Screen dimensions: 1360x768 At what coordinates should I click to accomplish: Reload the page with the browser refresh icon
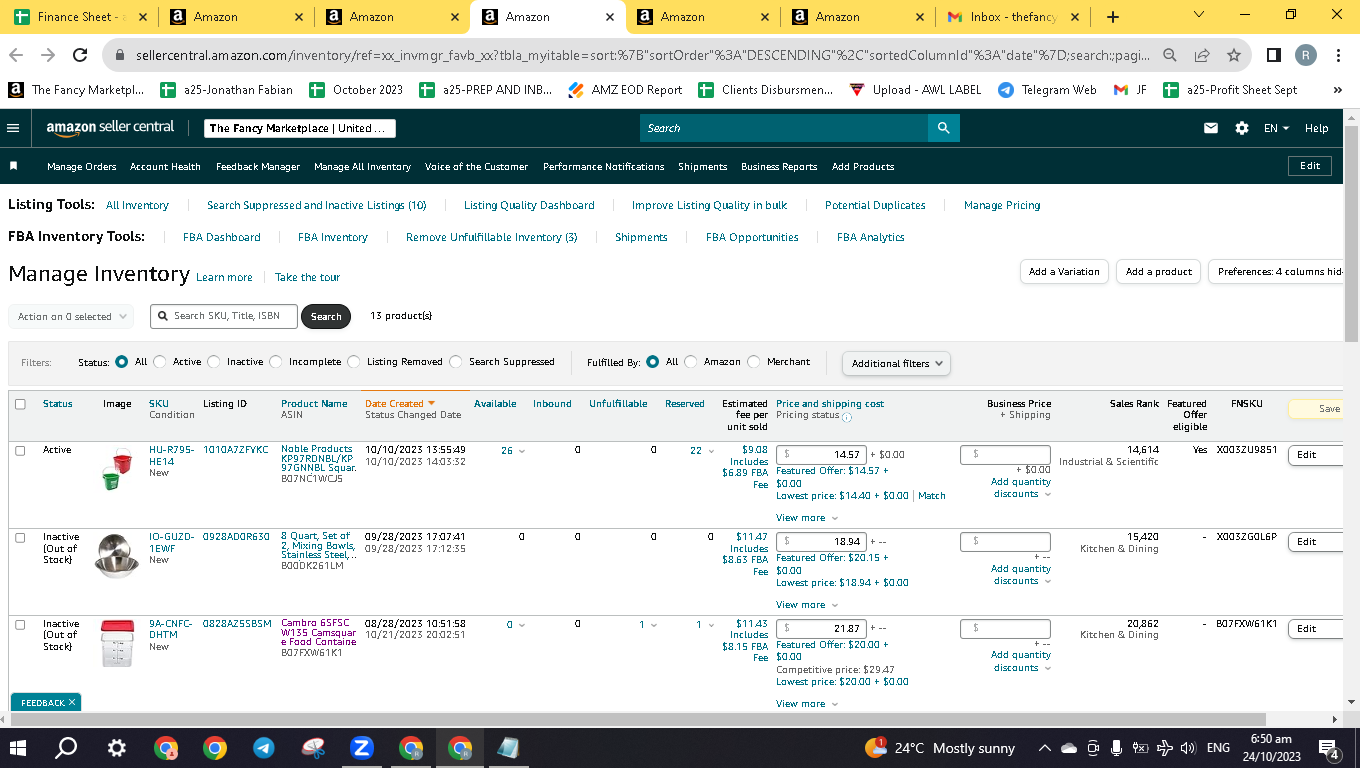tap(81, 55)
